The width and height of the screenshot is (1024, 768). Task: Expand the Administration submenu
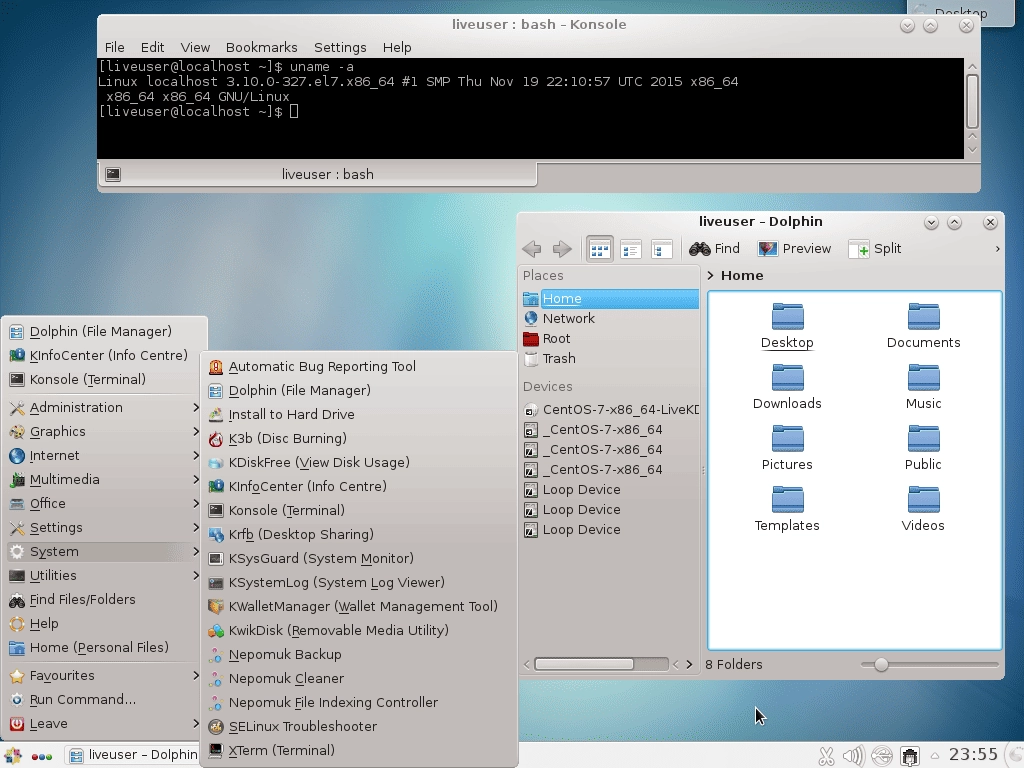pyautogui.click(x=104, y=408)
